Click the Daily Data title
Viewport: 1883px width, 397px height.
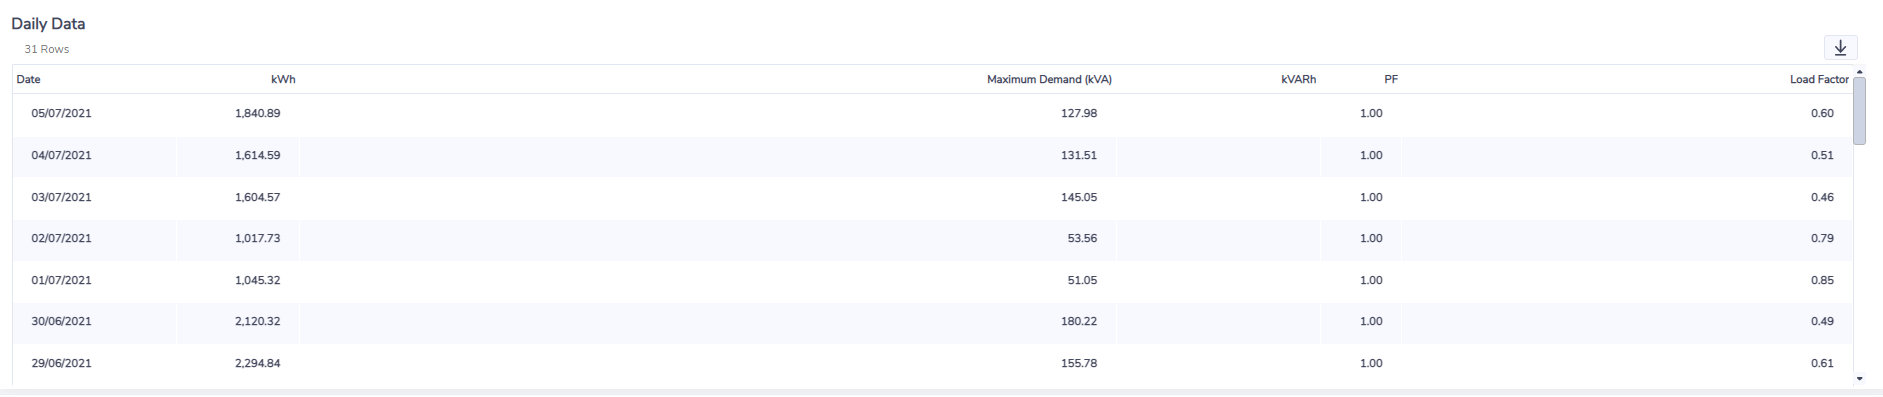pyautogui.click(x=48, y=24)
